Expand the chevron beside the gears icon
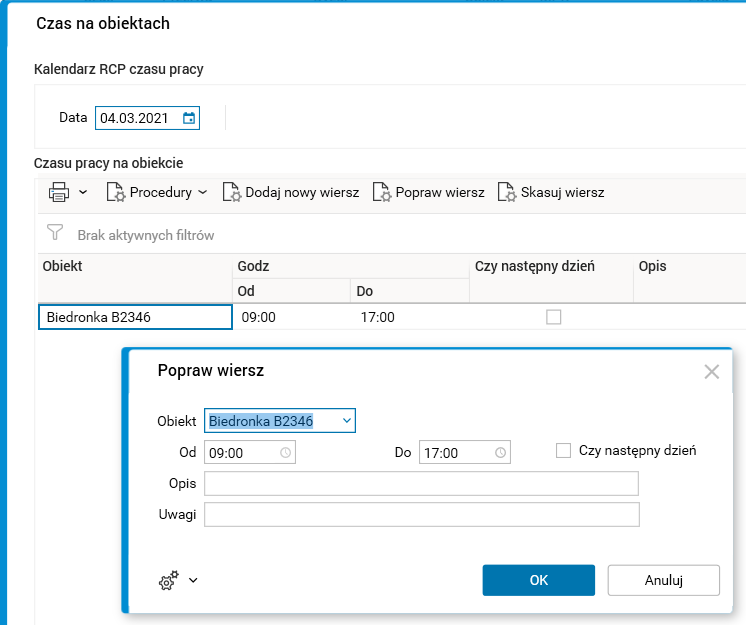 click(x=193, y=580)
